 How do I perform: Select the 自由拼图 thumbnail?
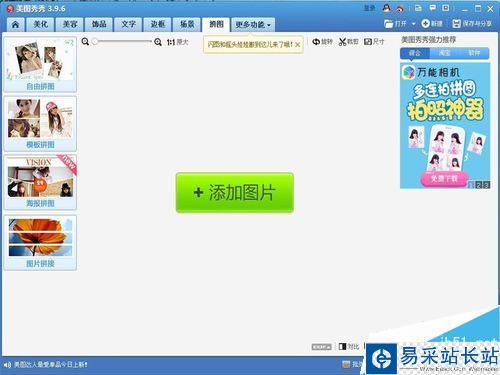(x=40, y=64)
